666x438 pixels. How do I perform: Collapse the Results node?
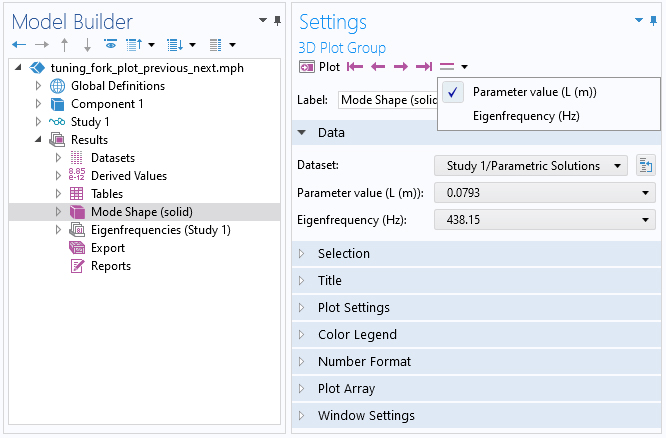[38, 140]
